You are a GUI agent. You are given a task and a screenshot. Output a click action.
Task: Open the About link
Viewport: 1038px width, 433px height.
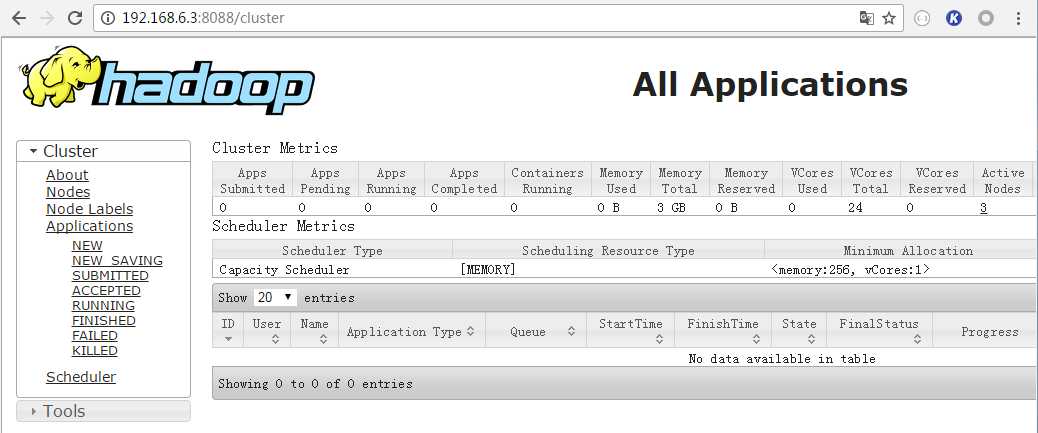[x=67, y=175]
